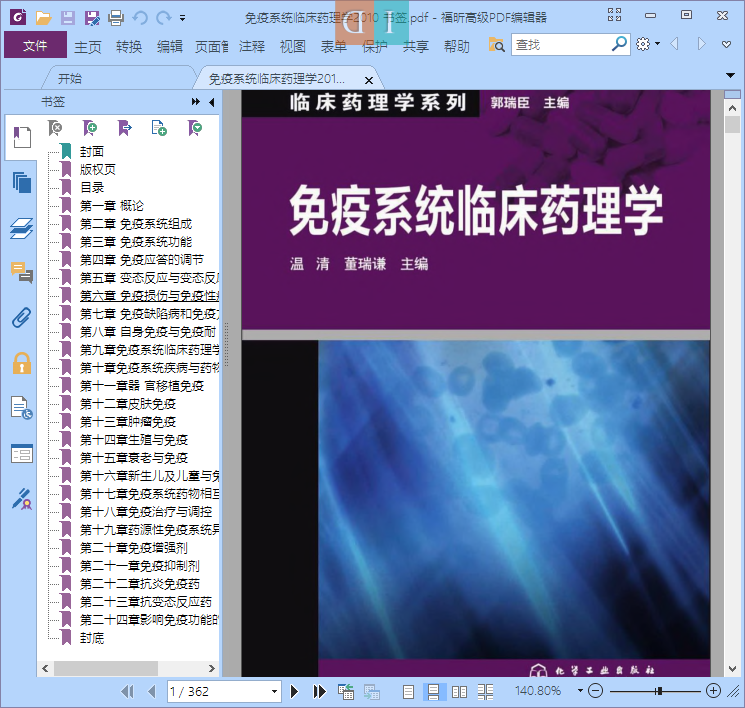Screen dimensions: 745x708
Task: Print the document with printer icon
Action: [x=115, y=18]
